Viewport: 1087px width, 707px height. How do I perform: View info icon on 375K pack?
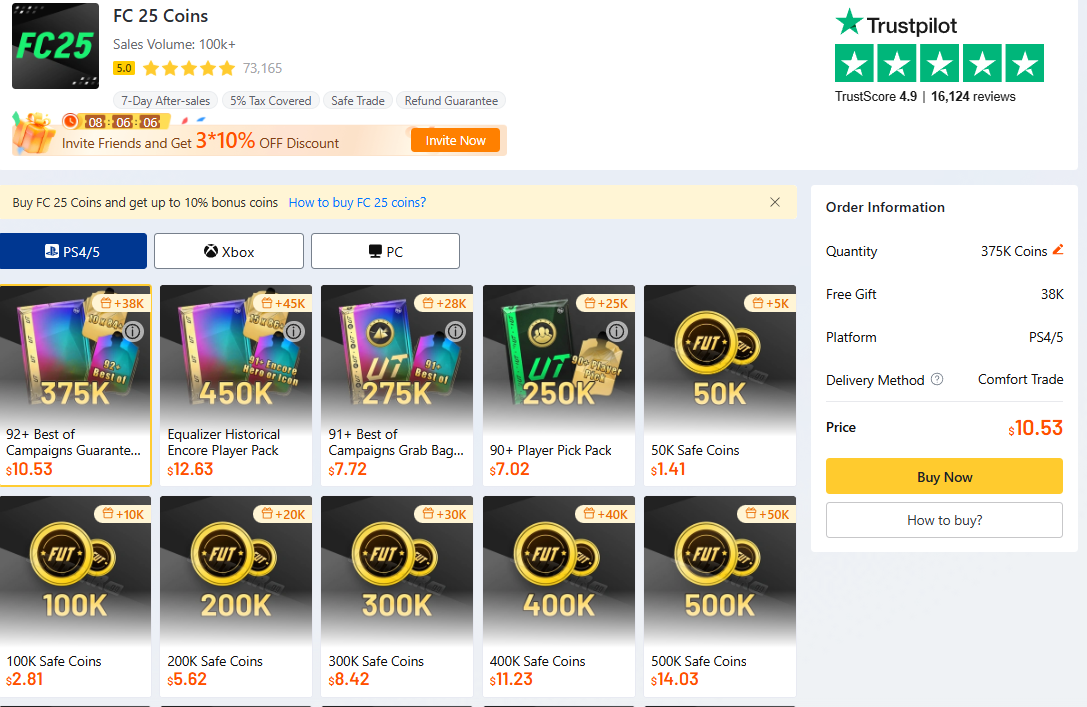[x=133, y=331]
